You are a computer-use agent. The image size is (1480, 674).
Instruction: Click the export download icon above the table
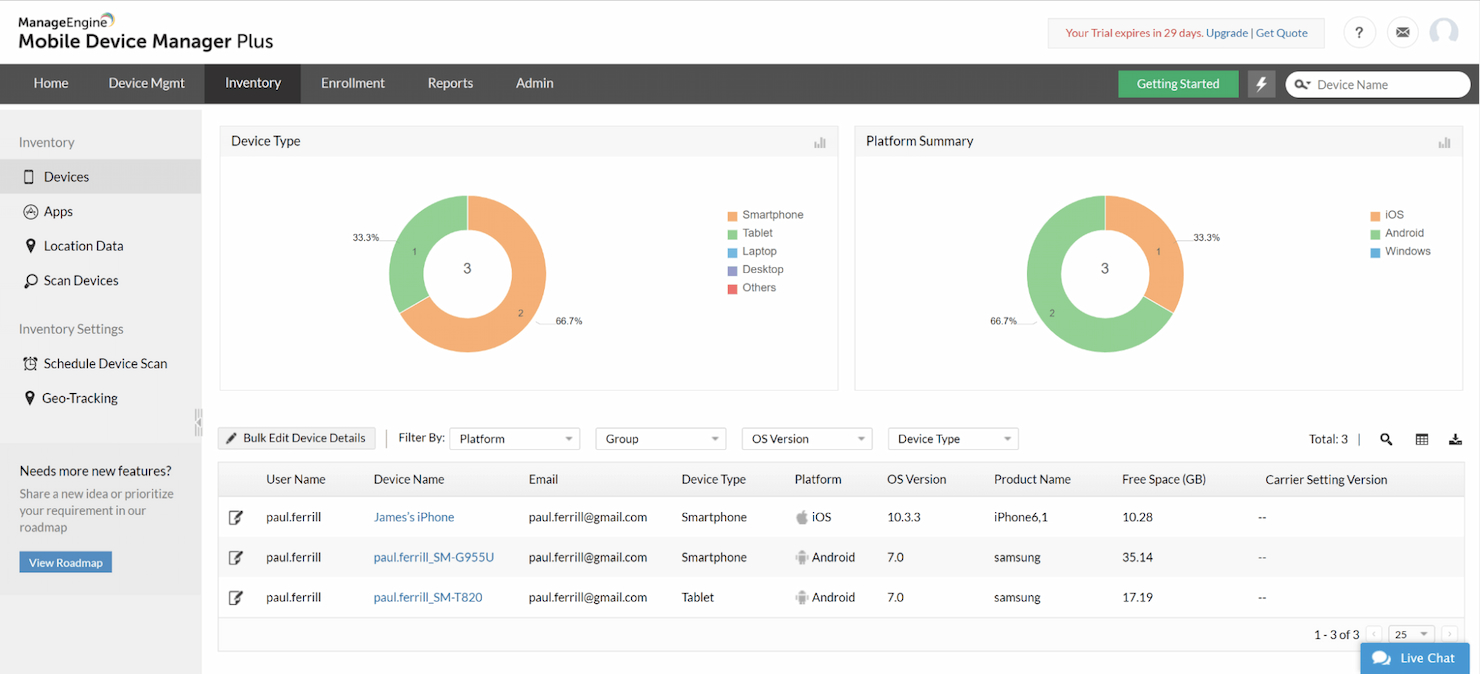(x=1455, y=439)
